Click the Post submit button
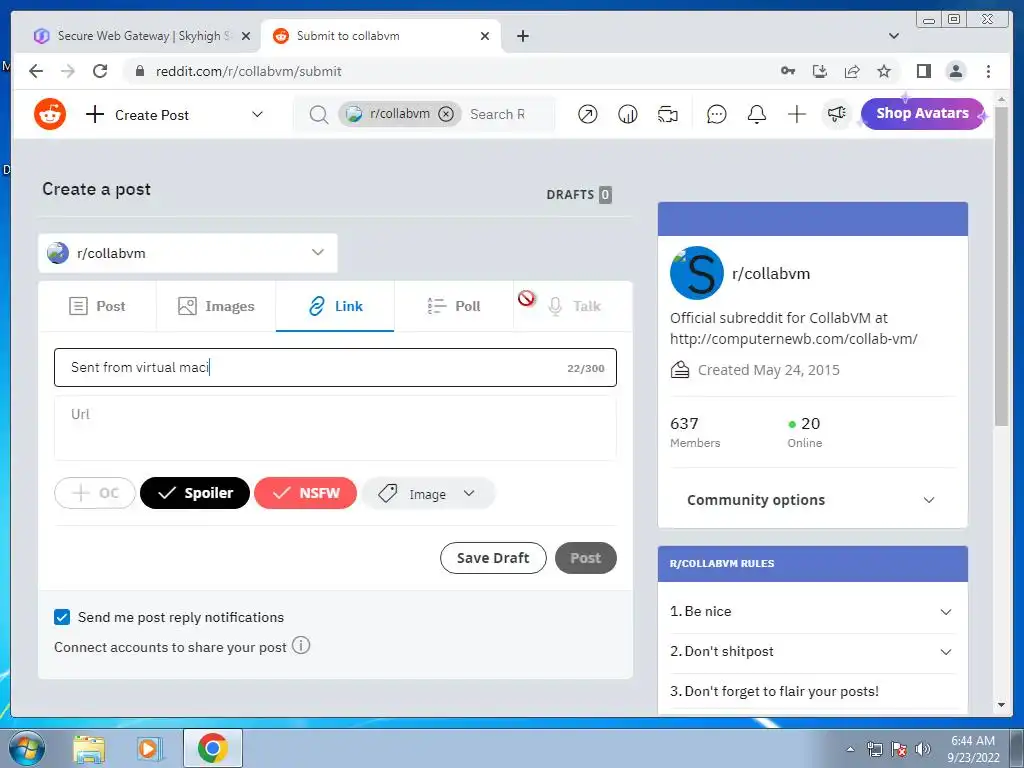Image resolution: width=1024 pixels, height=768 pixels. [586, 558]
